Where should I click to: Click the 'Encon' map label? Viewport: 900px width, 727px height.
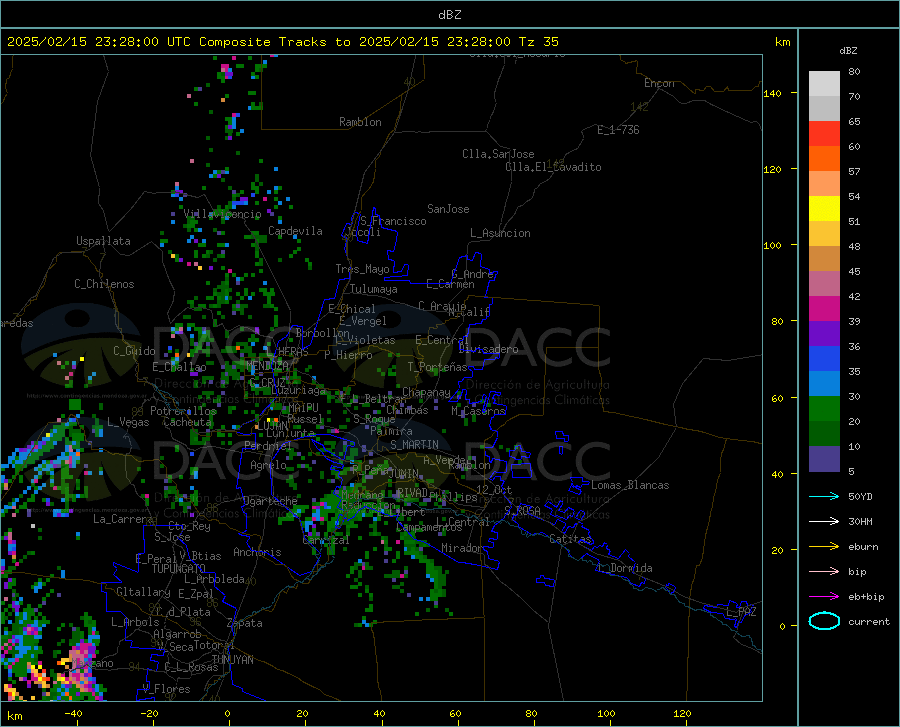tap(659, 83)
